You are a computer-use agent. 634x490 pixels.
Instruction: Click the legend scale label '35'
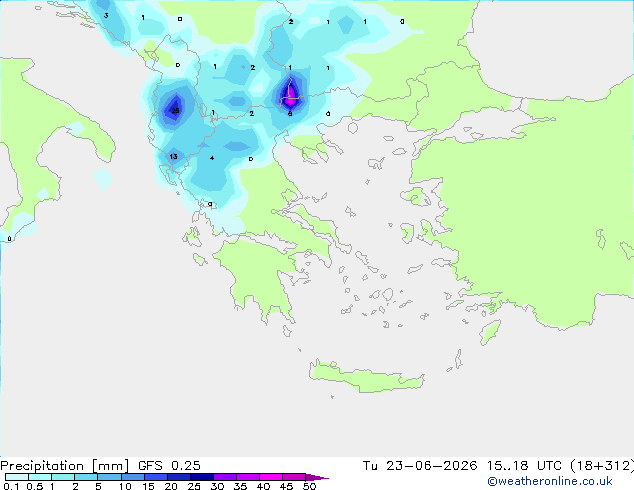(x=240, y=486)
